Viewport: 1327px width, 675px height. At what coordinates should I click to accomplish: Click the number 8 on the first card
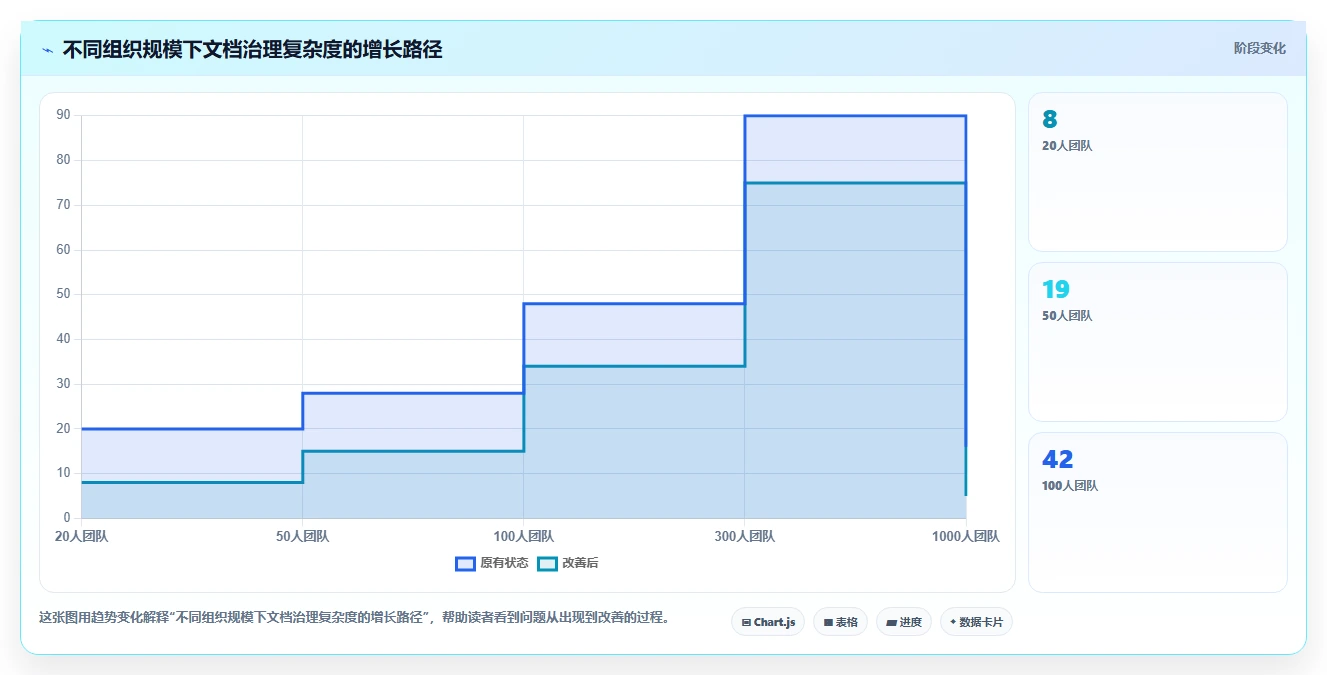tap(1049, 120)
